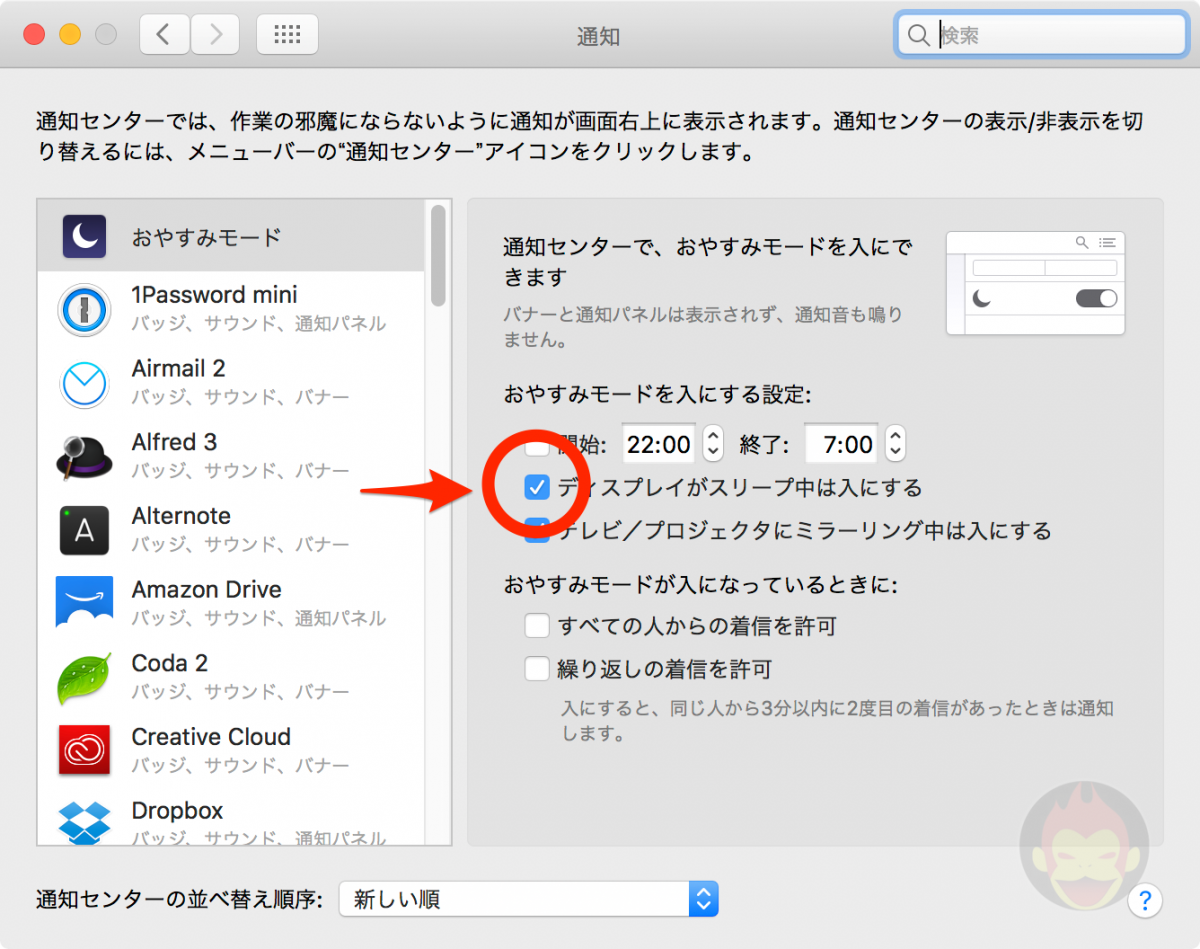Select the Airmail 2 icon
Image resolution: width=1200 pixels, height=949 pixels.
tap(84, 383)
